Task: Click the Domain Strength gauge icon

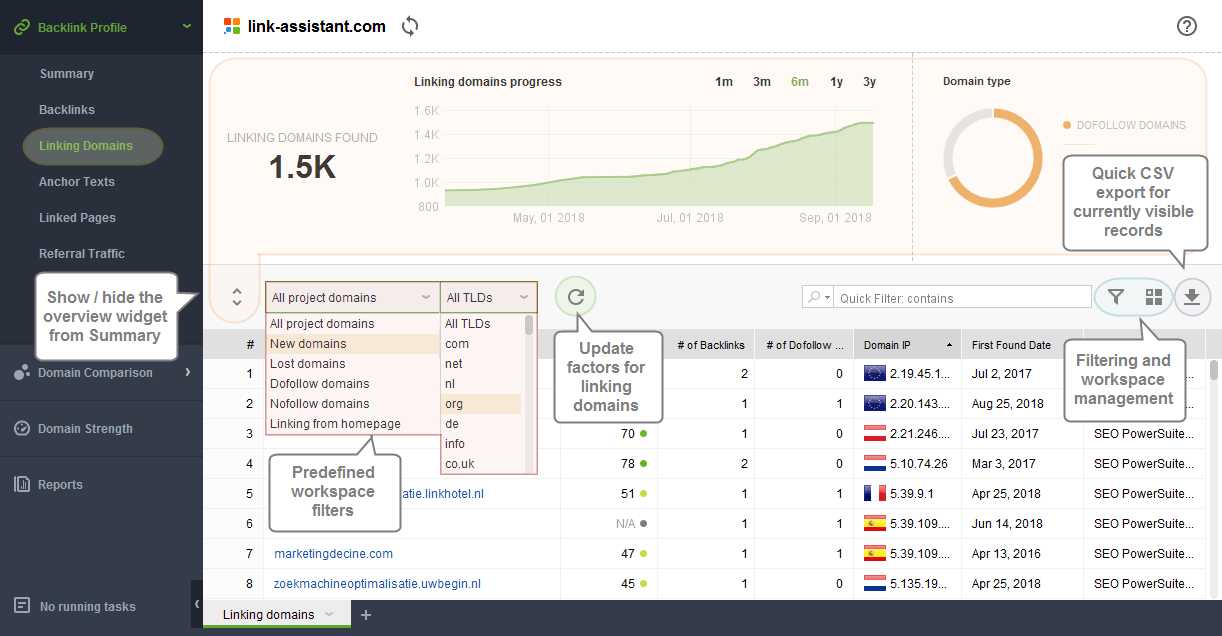Action: coord(22,428)
